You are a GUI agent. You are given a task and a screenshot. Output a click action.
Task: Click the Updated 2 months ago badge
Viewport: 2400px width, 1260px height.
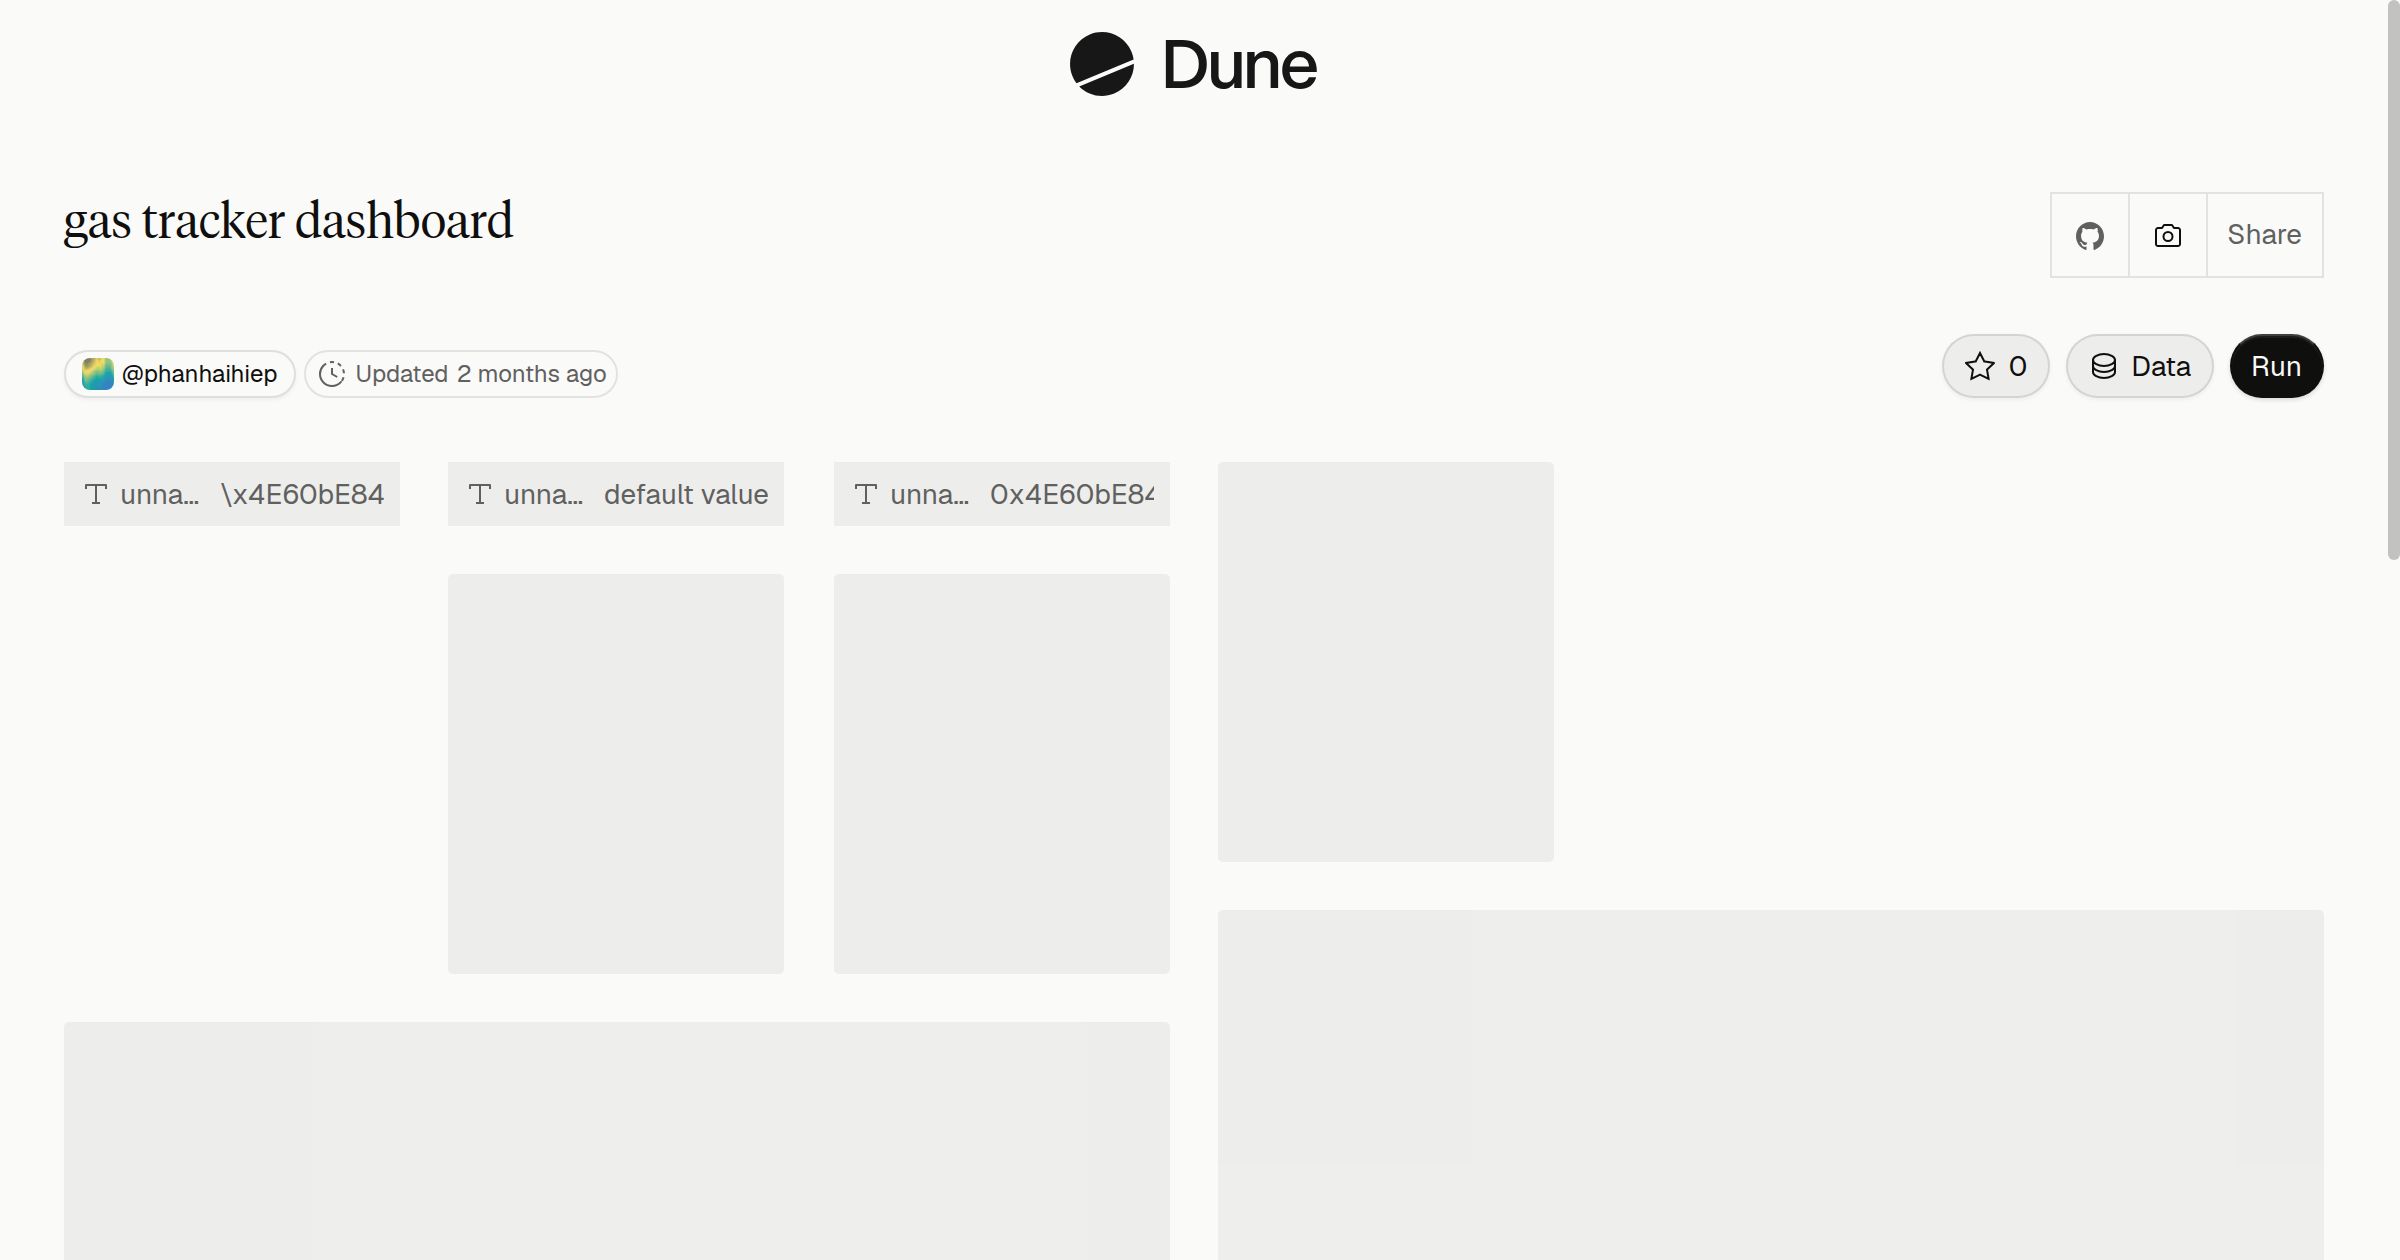[461, 374]
